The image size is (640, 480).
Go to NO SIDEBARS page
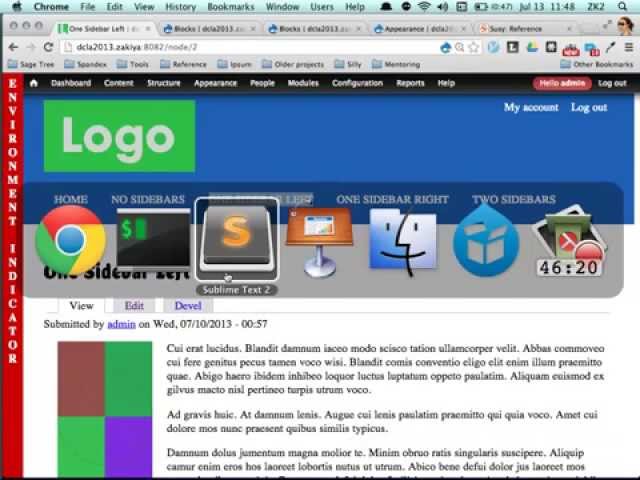click(x=148, y=199)
